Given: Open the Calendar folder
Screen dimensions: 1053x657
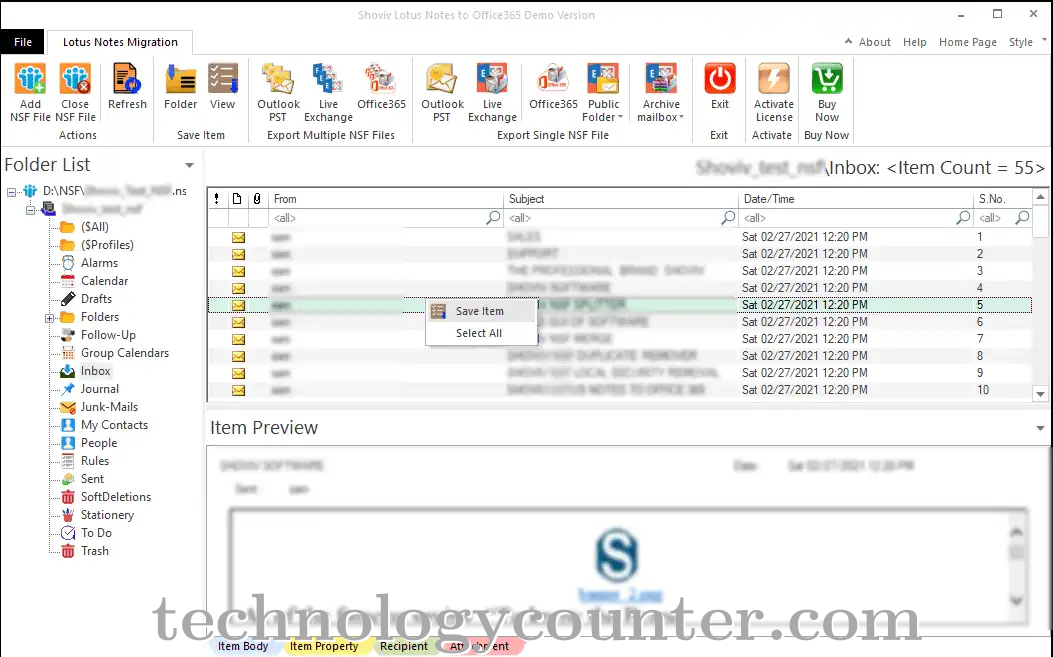Looking at the screenshot, I should pos(104,281).
